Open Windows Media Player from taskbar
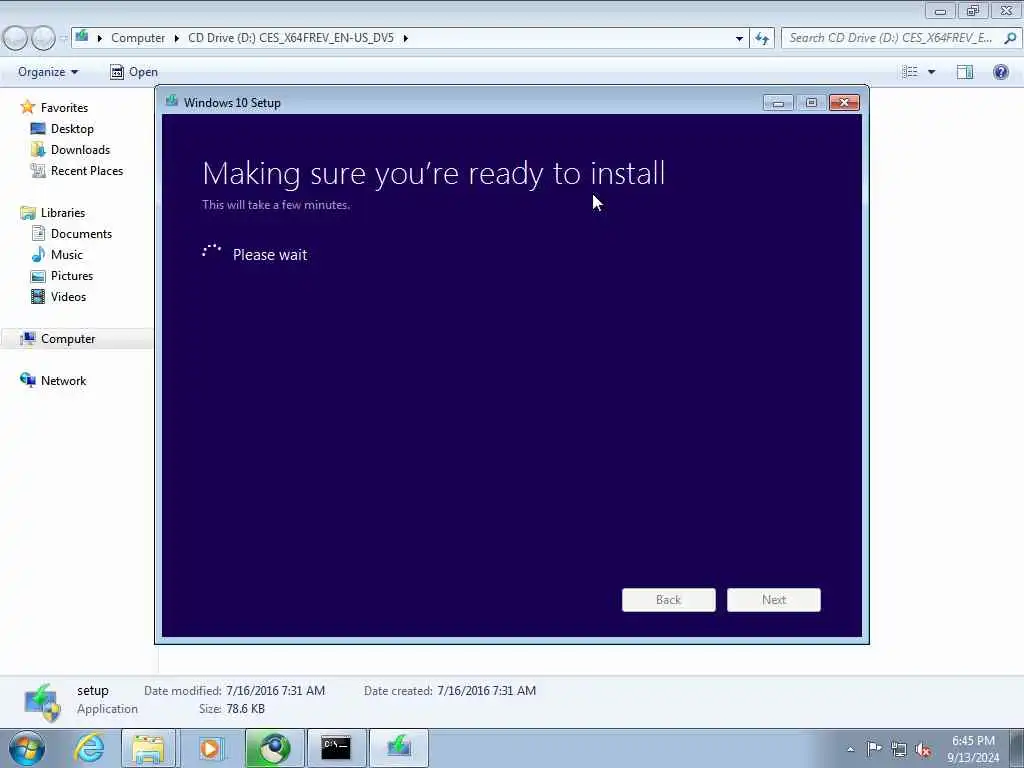 (x=210, y=748)
